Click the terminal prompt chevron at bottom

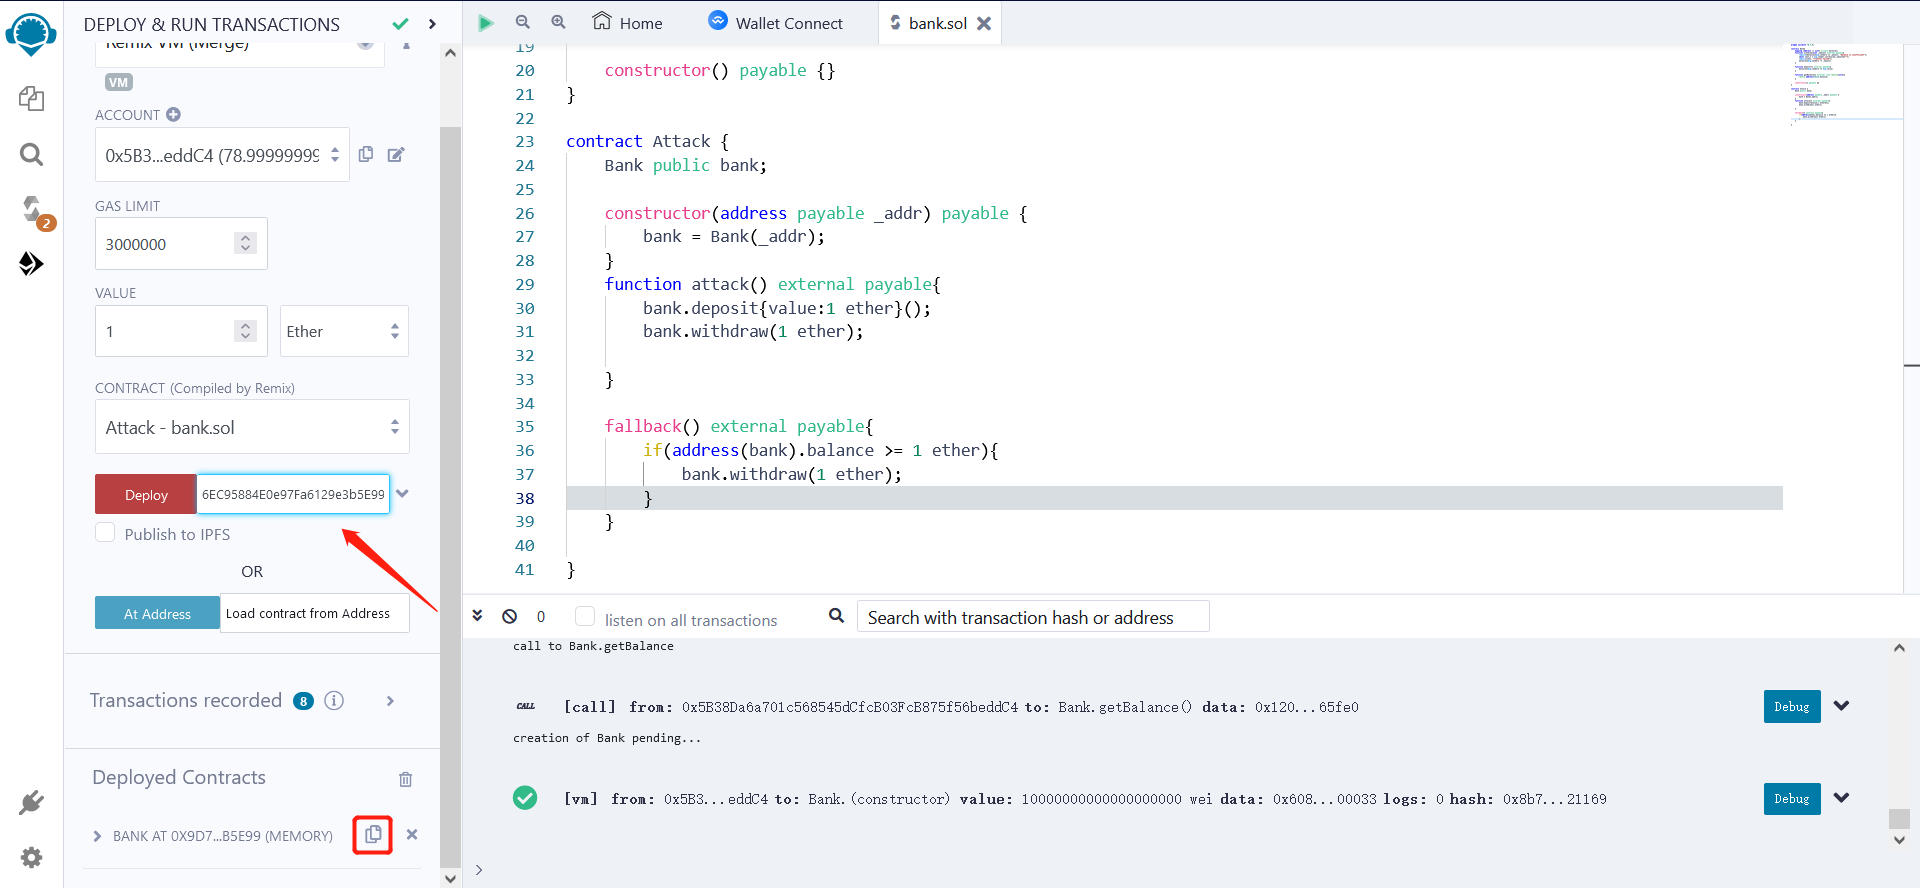pyautogui.click(x=479, y=869)
